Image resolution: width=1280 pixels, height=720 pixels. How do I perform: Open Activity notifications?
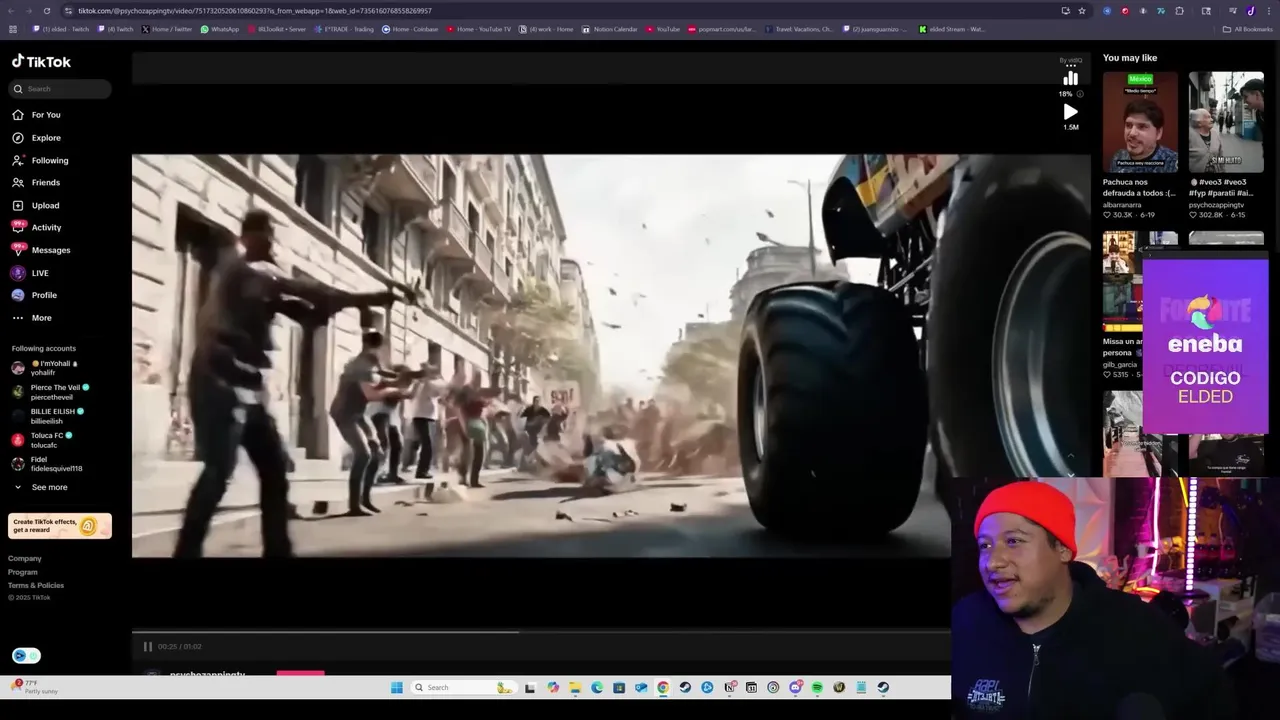point(37,228)
